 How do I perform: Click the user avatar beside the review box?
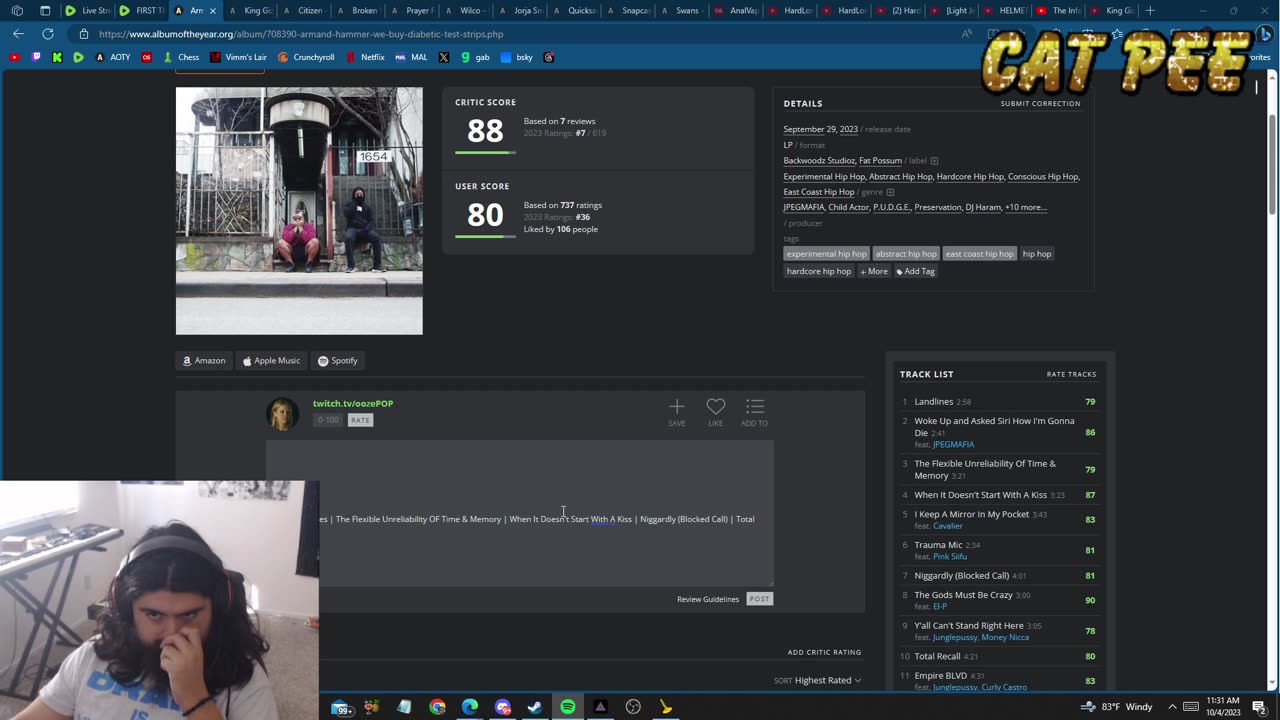(283, 414)
